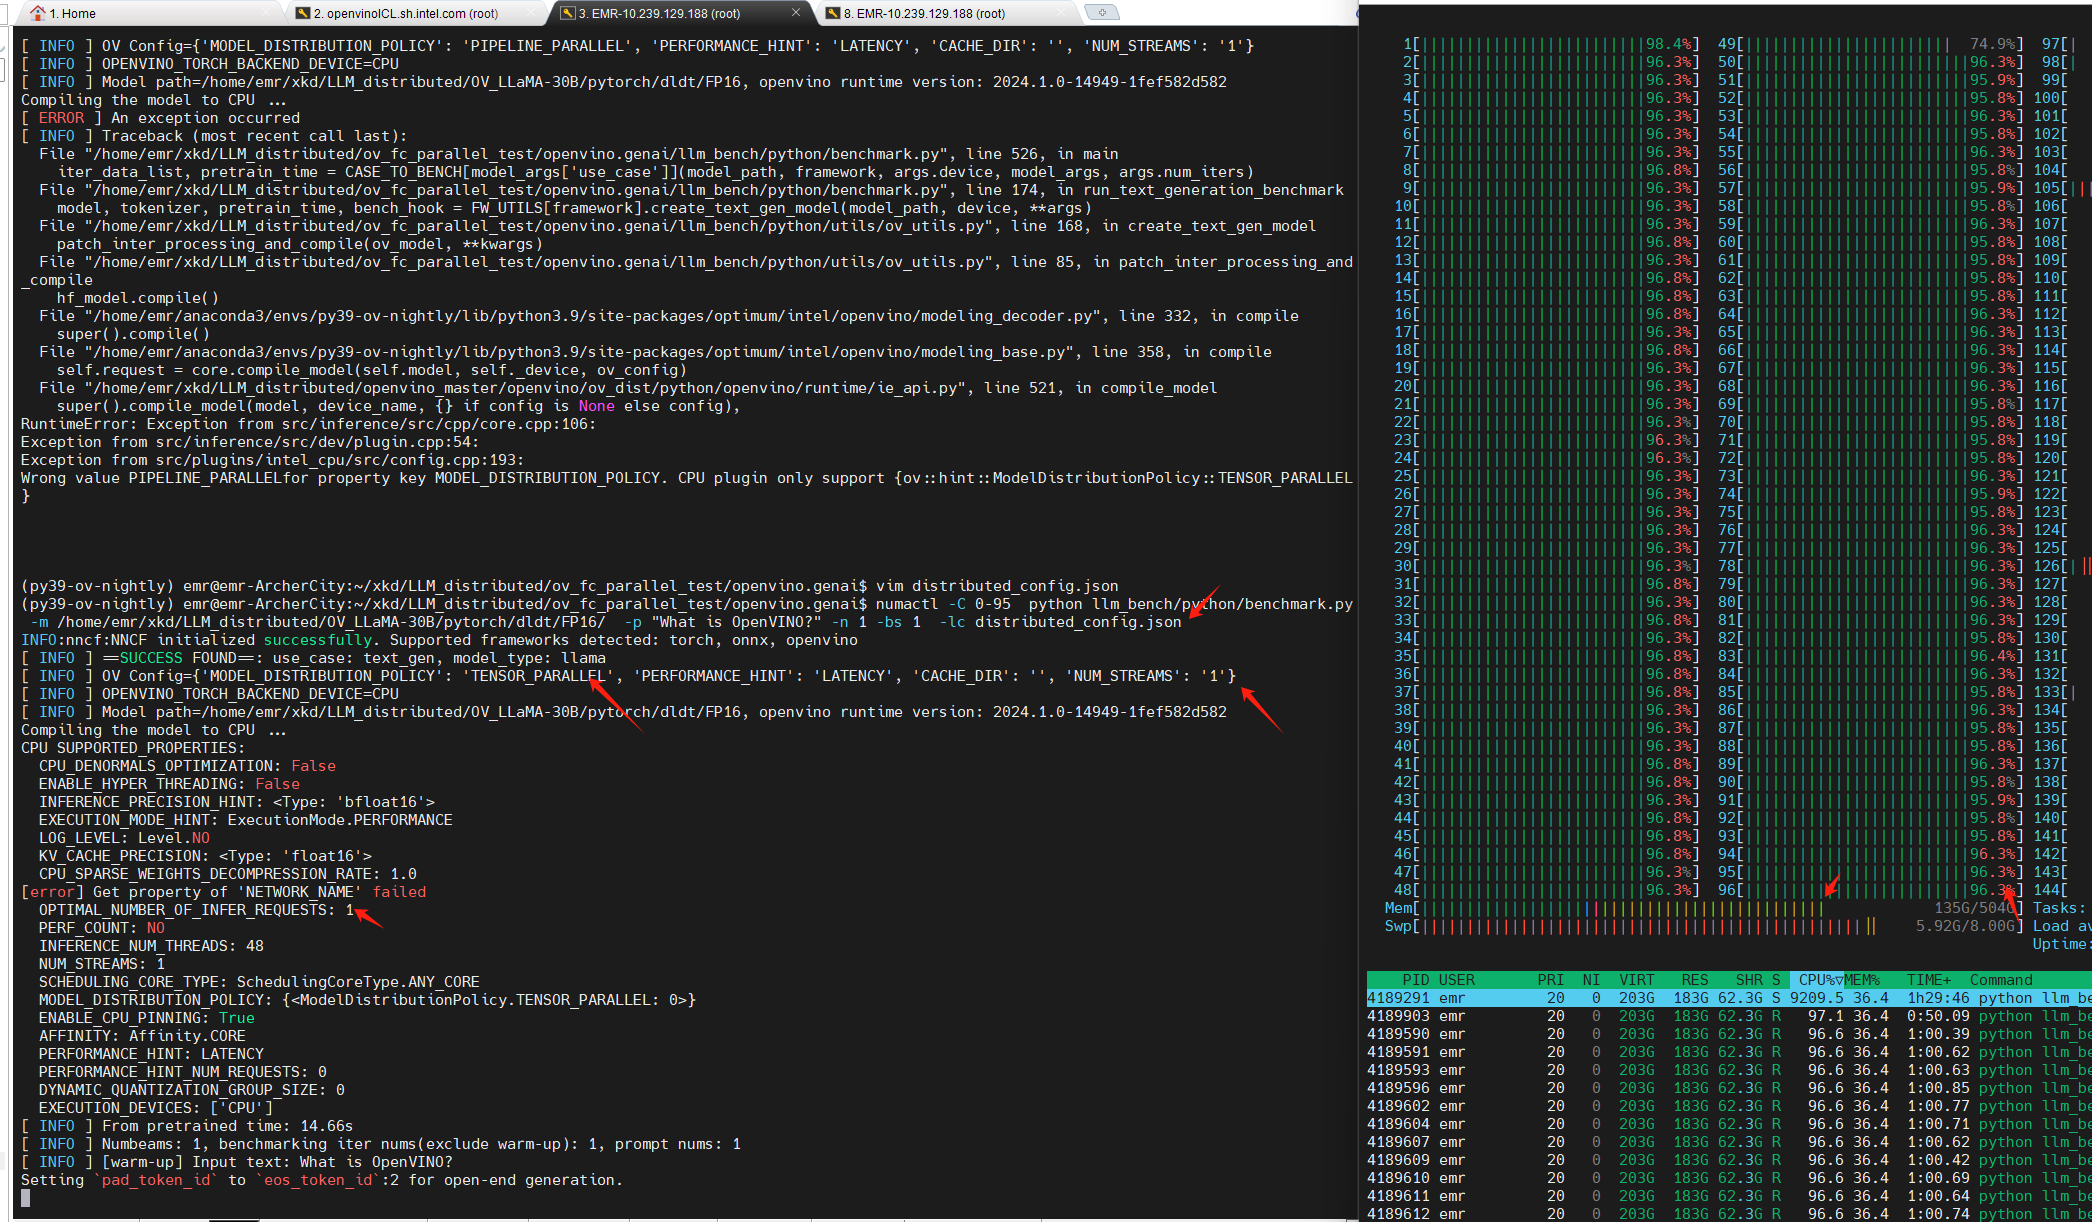Click the 'NUM_STREAMS: 1' property line
Viewport: 2092px width, 1222px height.
(x=102, y=964)
